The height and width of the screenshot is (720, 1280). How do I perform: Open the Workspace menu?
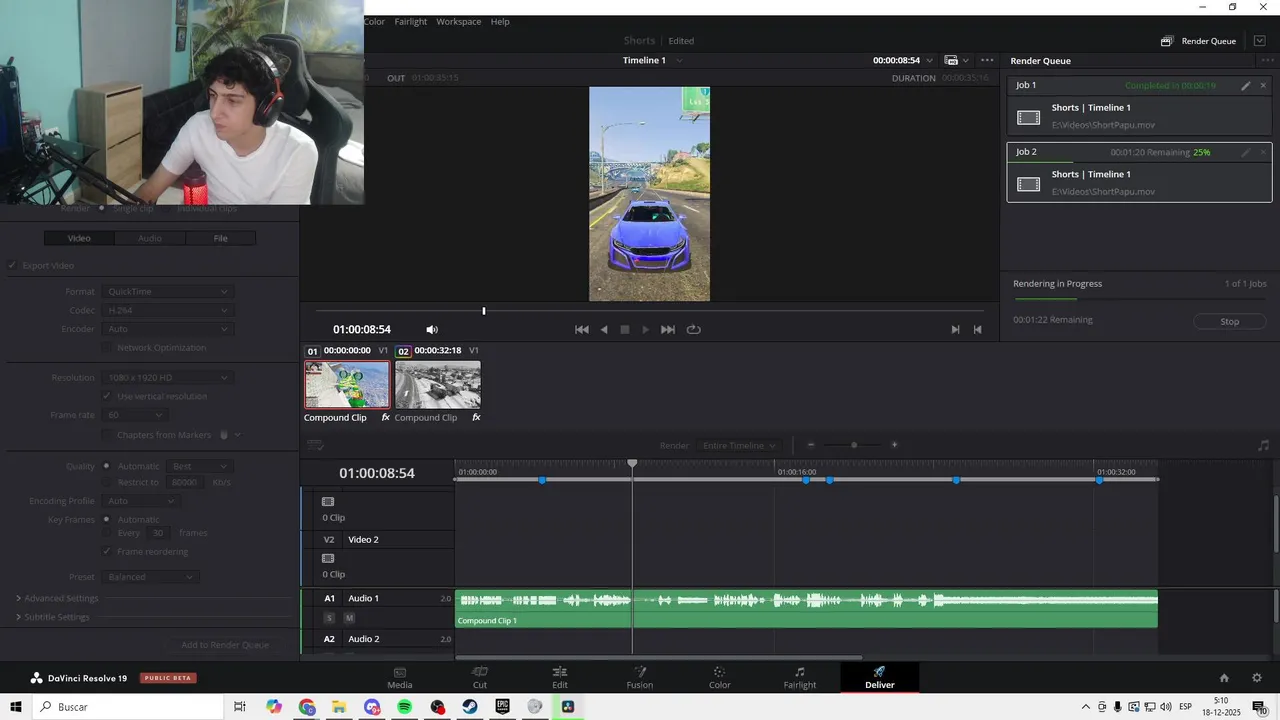tap(459, 21)
